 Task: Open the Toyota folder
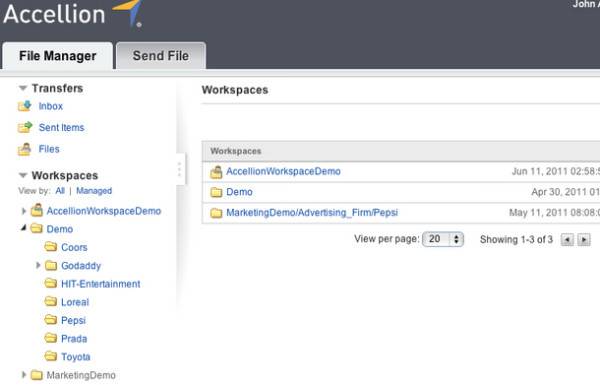(76, 357)
